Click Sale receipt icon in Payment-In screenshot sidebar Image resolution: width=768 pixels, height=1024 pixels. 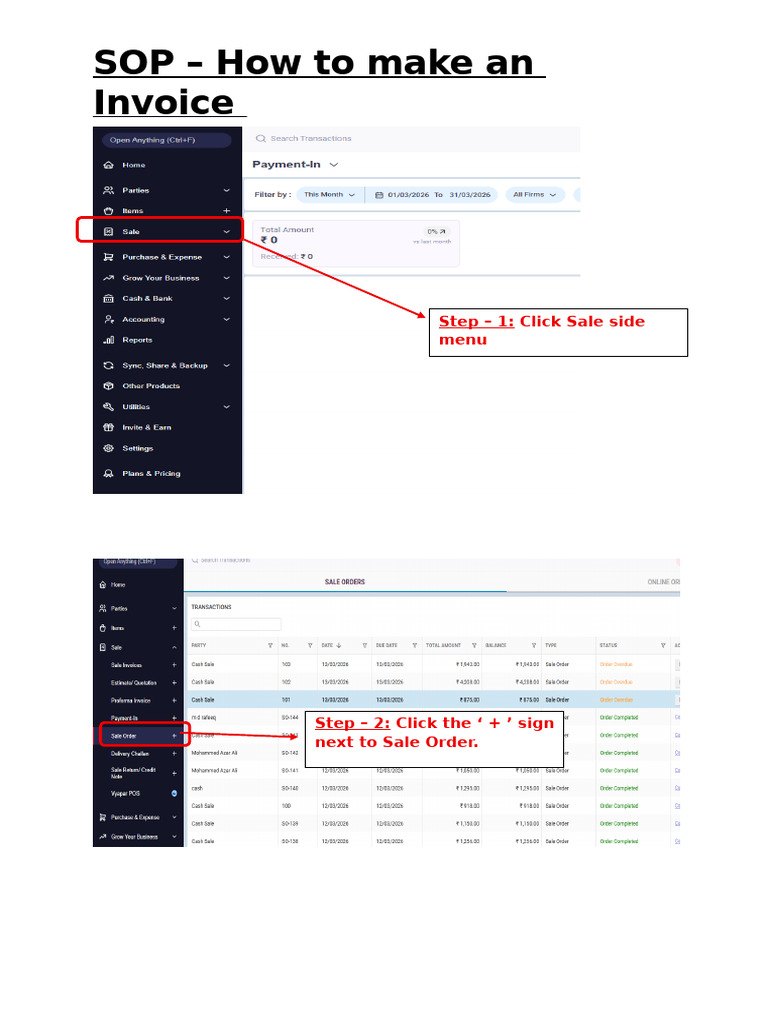[x=108, y=232]
